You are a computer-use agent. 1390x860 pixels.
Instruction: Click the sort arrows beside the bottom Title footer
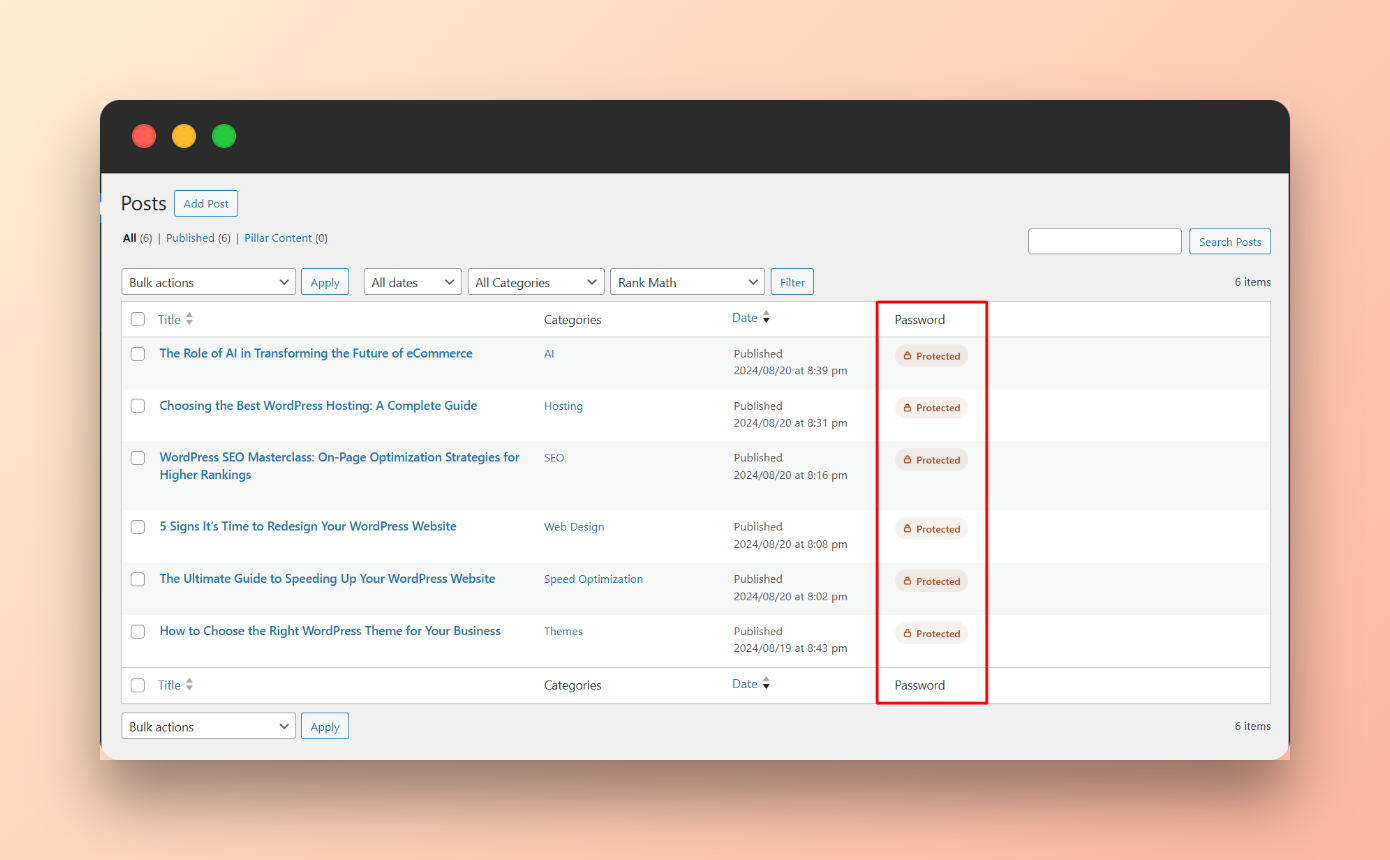190,685
